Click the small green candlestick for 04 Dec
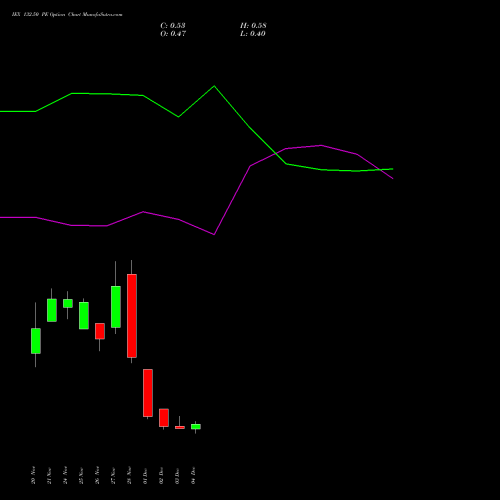 196,427
